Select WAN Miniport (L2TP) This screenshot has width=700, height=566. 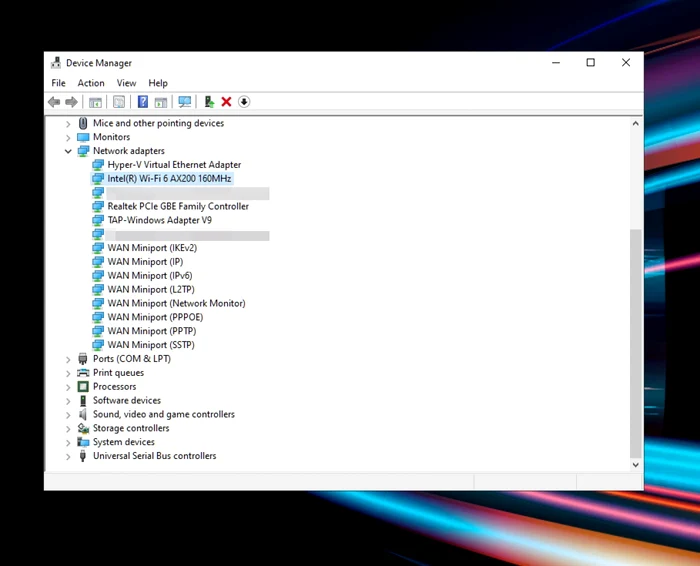click(151, 289)
